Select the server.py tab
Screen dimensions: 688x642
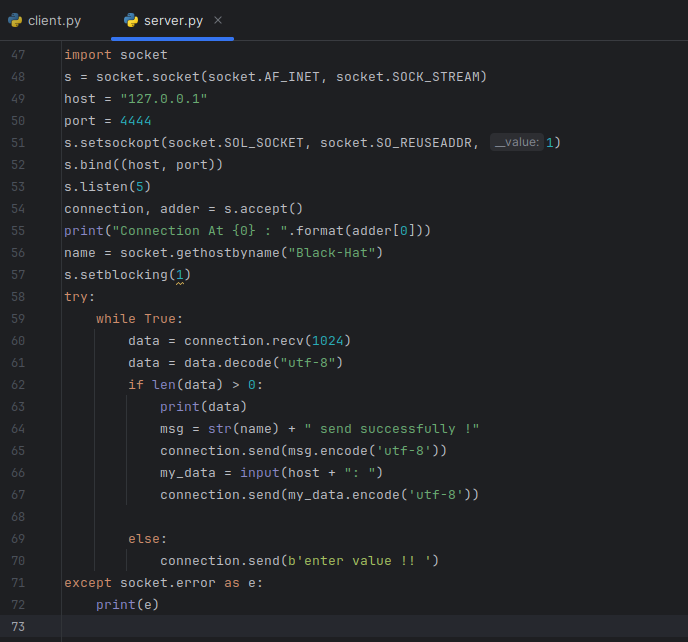[x=172, y=21]
